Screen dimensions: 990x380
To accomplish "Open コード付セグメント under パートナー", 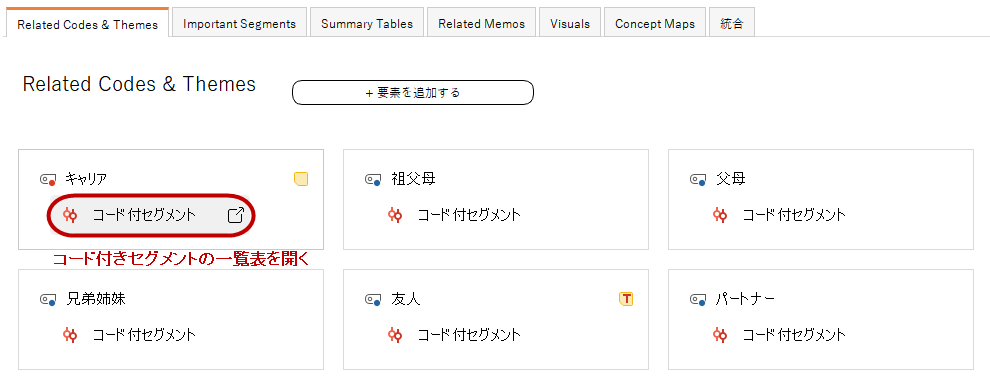I will pyautogui.click(x=794, y=335).
